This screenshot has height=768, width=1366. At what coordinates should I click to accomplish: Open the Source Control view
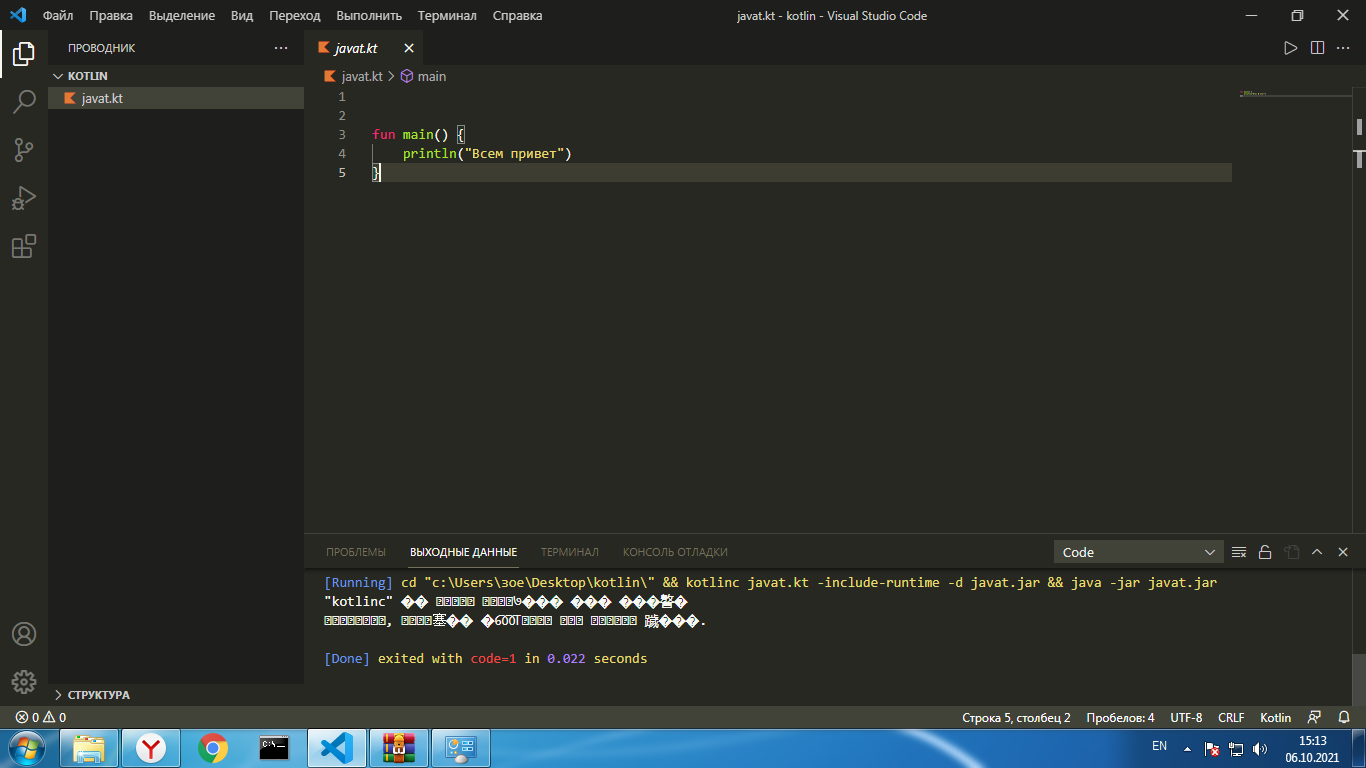24,150
